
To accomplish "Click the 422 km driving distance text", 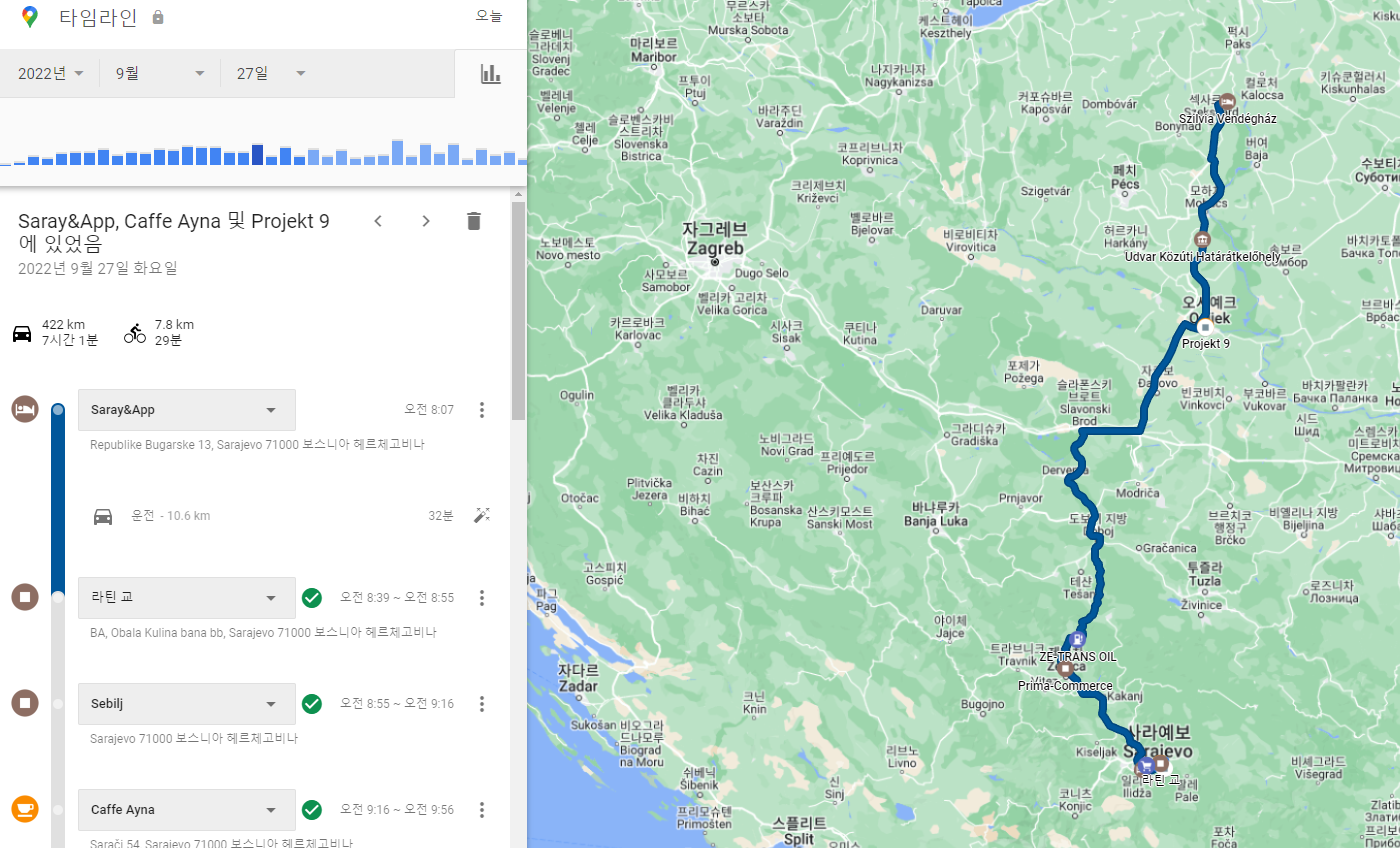I will click(x=63, y=325).
